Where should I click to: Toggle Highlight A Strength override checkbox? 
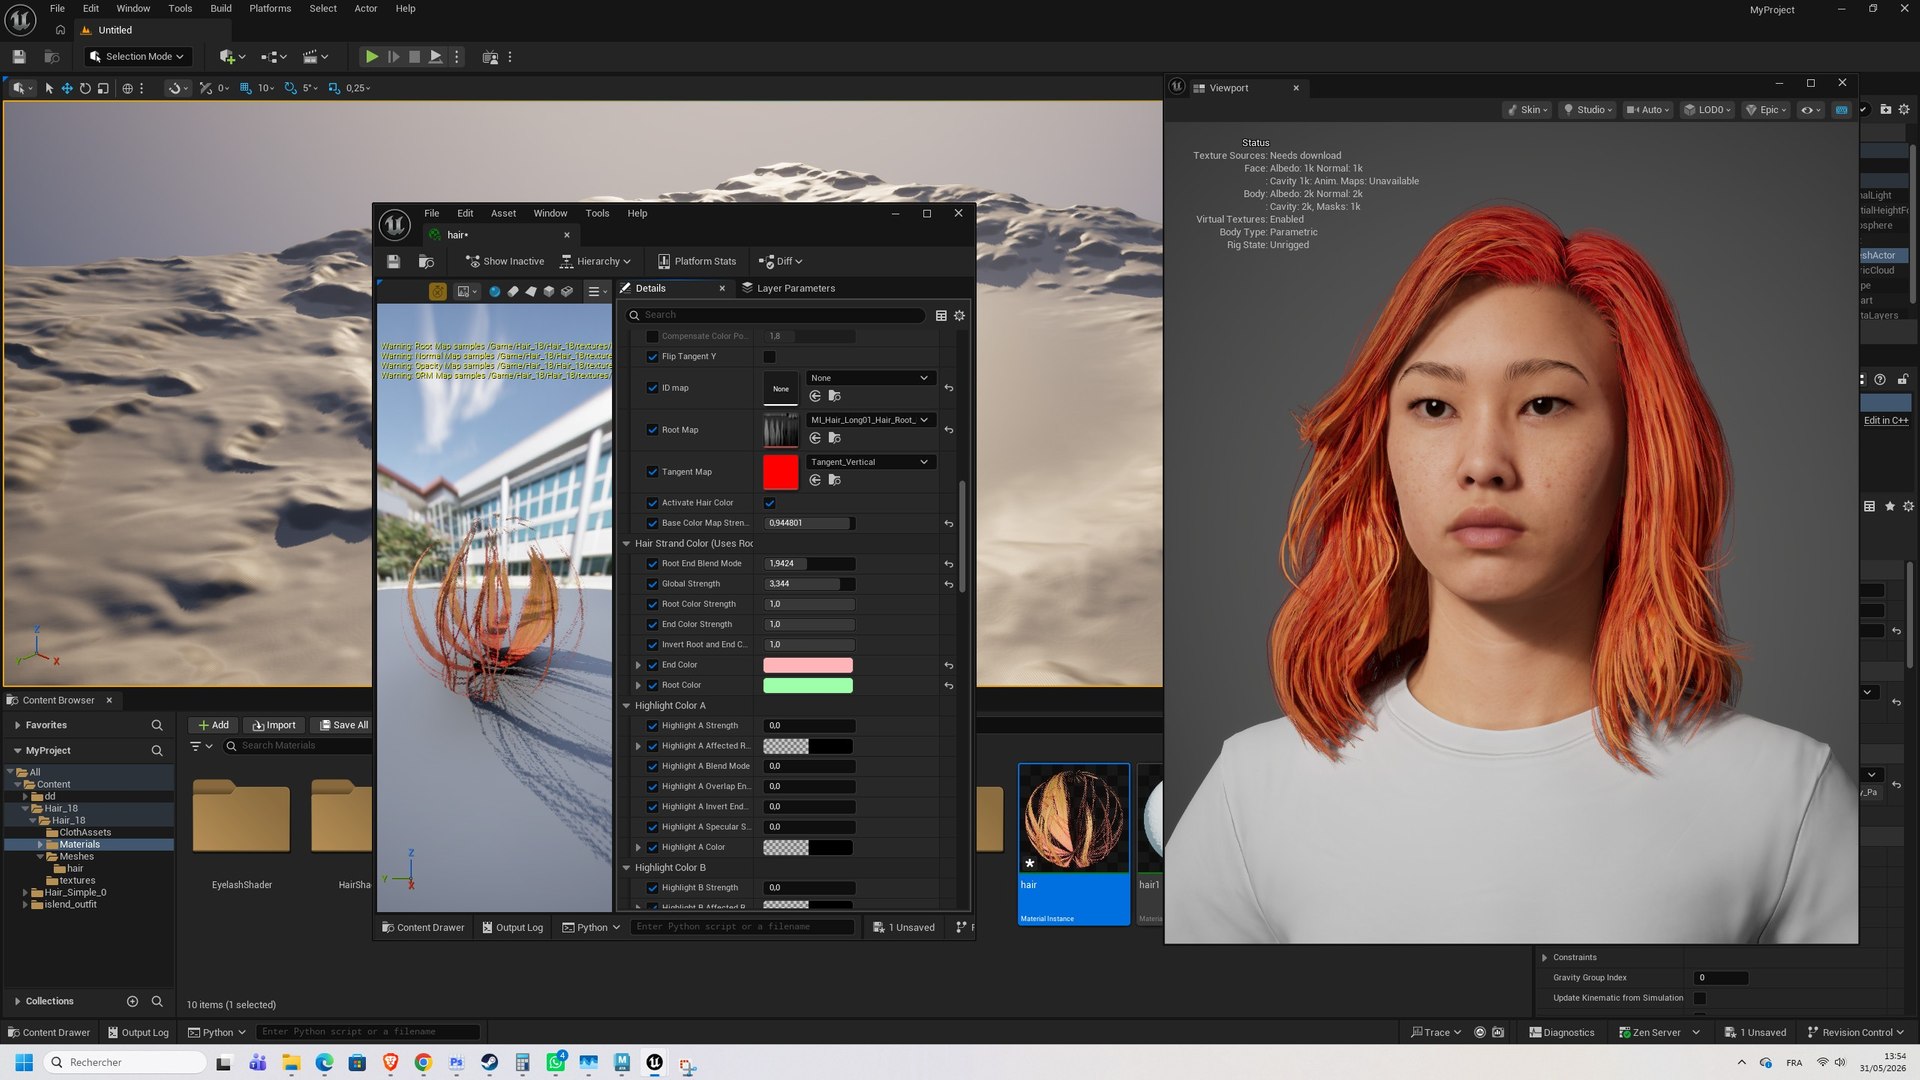click(x=653, y=726)
